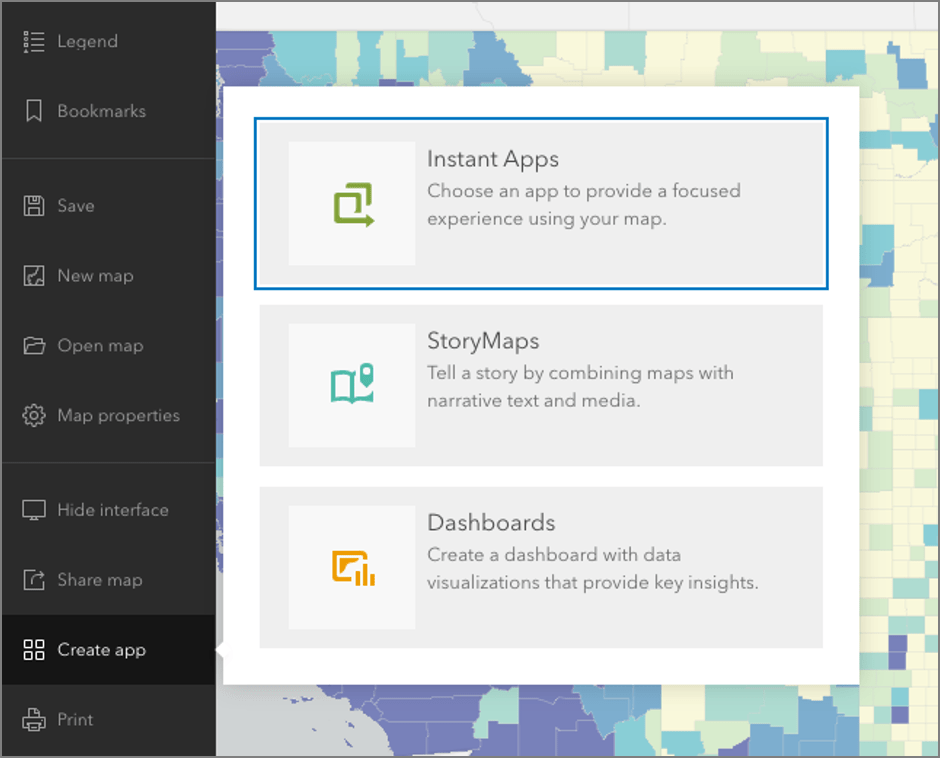
Task: Open Legend from the sidebar
Action: pos(90,41)
